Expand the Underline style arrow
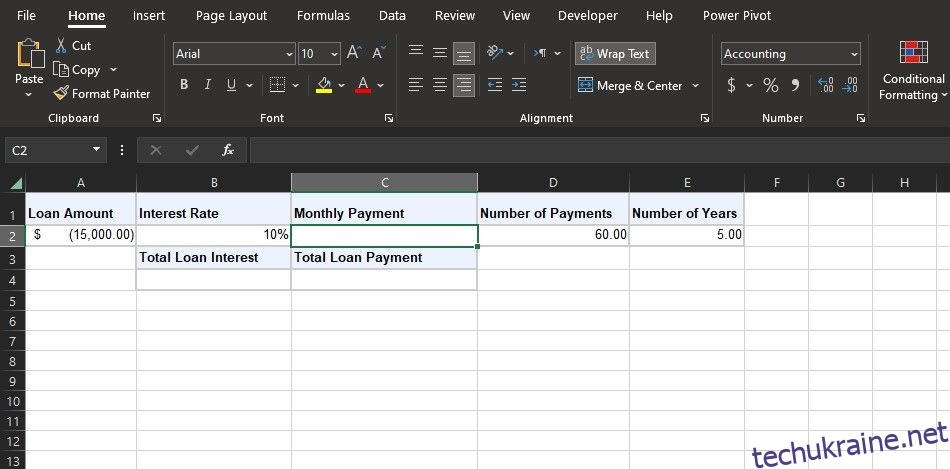The width and height of the screenshot is (950, 469). point(249,85)
